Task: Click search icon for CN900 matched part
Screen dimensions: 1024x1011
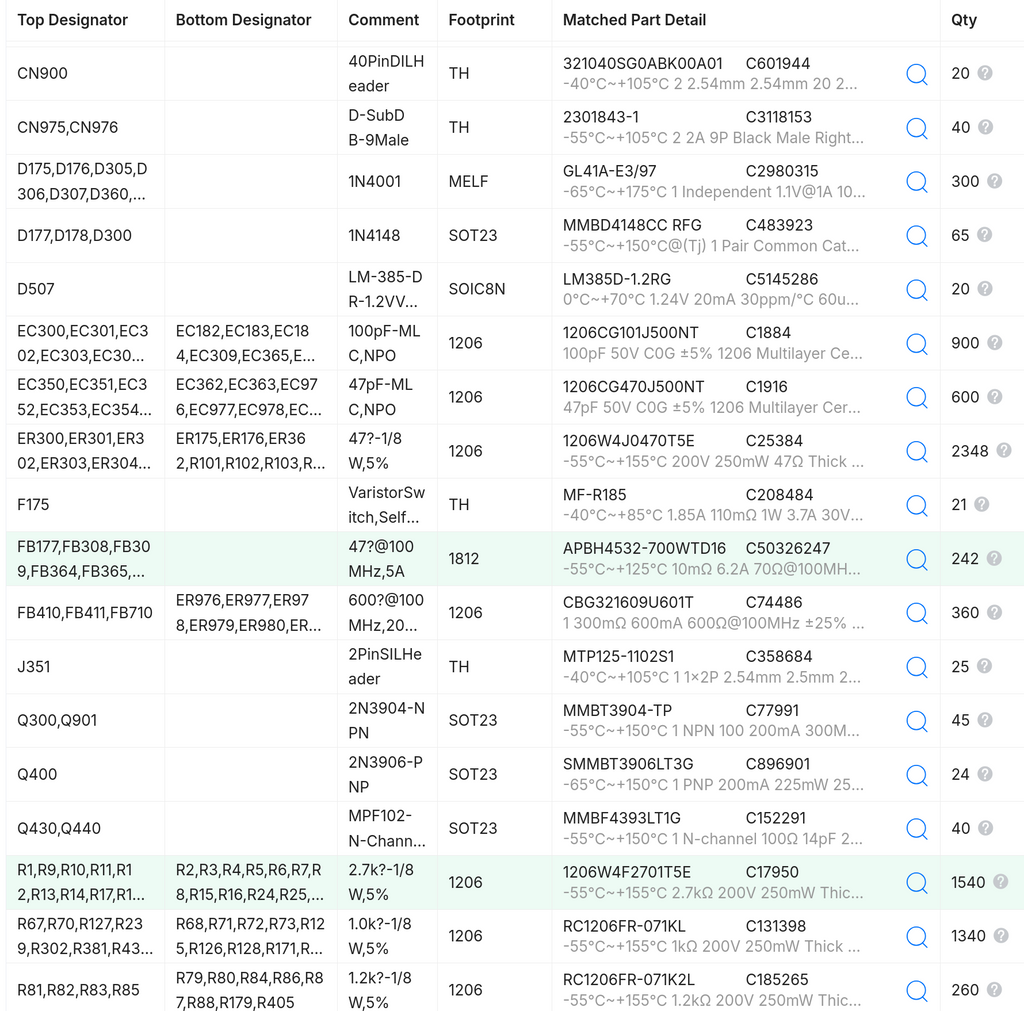Action: 917,74
